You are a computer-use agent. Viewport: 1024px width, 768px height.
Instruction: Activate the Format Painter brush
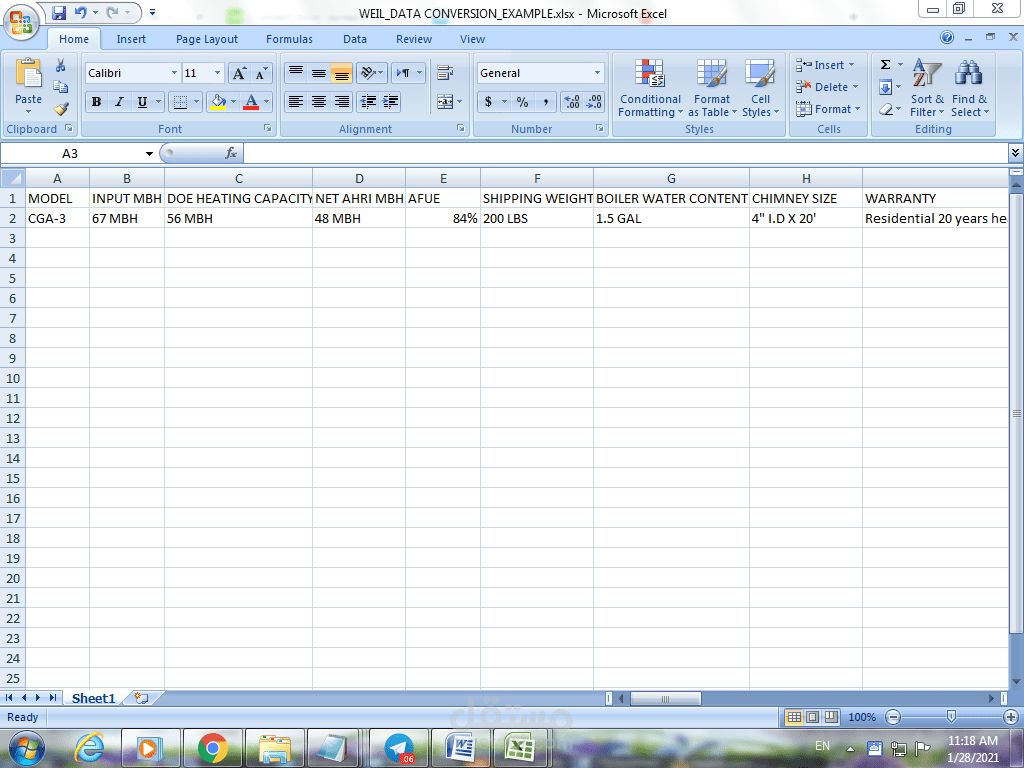(x=61, y=108)
